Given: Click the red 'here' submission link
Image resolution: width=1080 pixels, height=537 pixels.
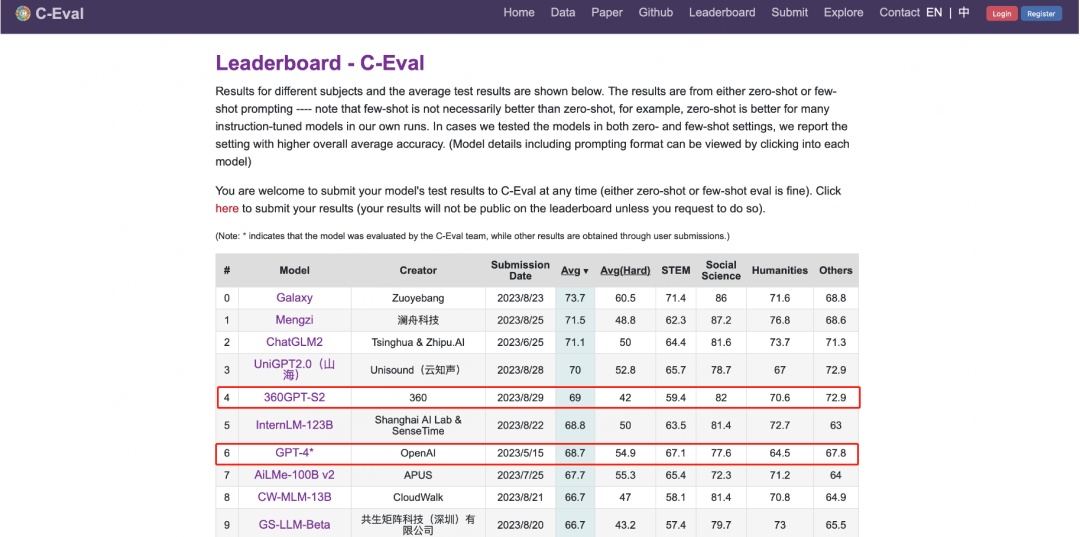Looking at the screenshot, I should click(227, 209).
